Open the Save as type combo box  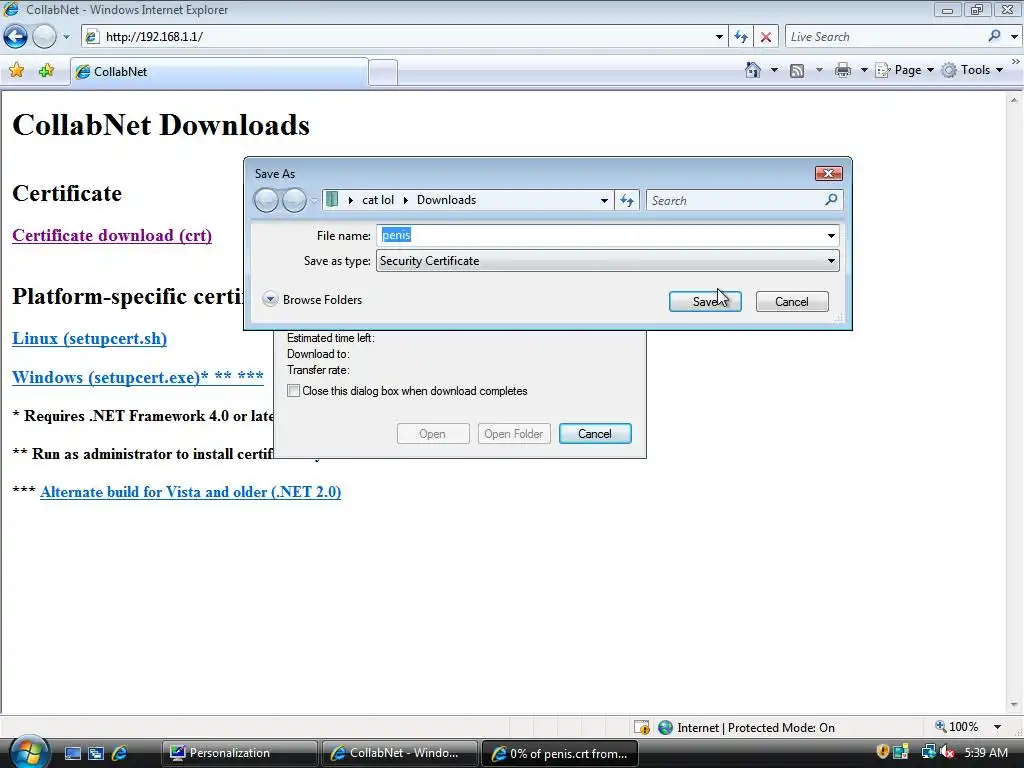pyautogui.click(x=607, y=261)
